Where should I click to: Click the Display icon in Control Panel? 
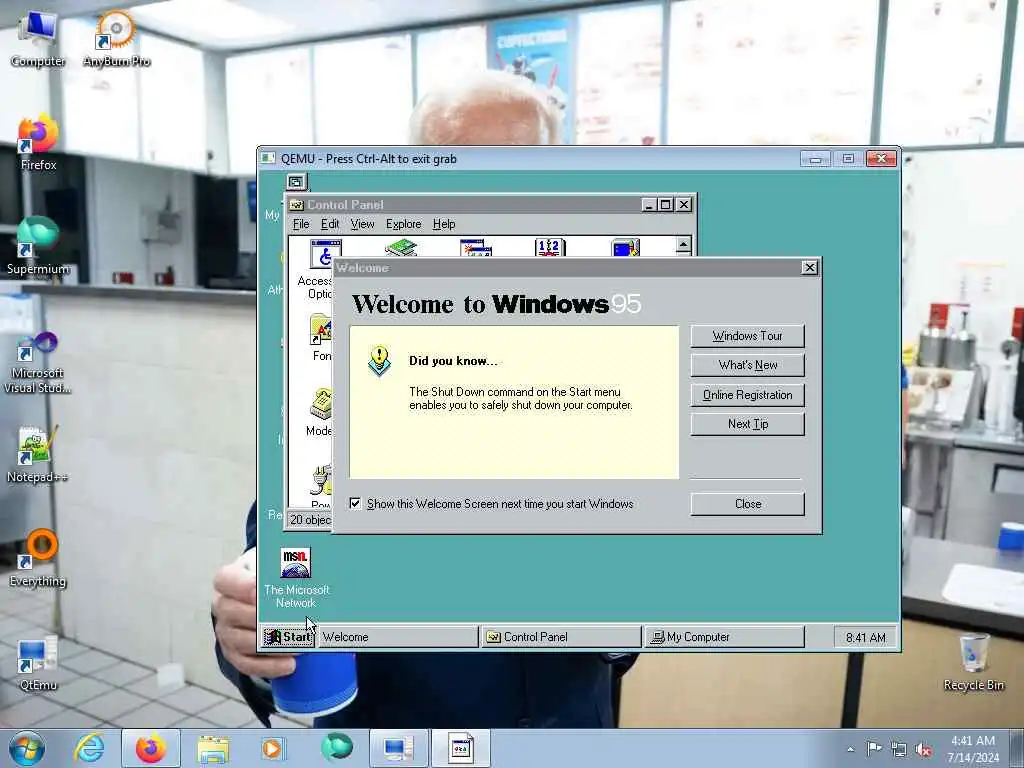[x=625, y=248]
